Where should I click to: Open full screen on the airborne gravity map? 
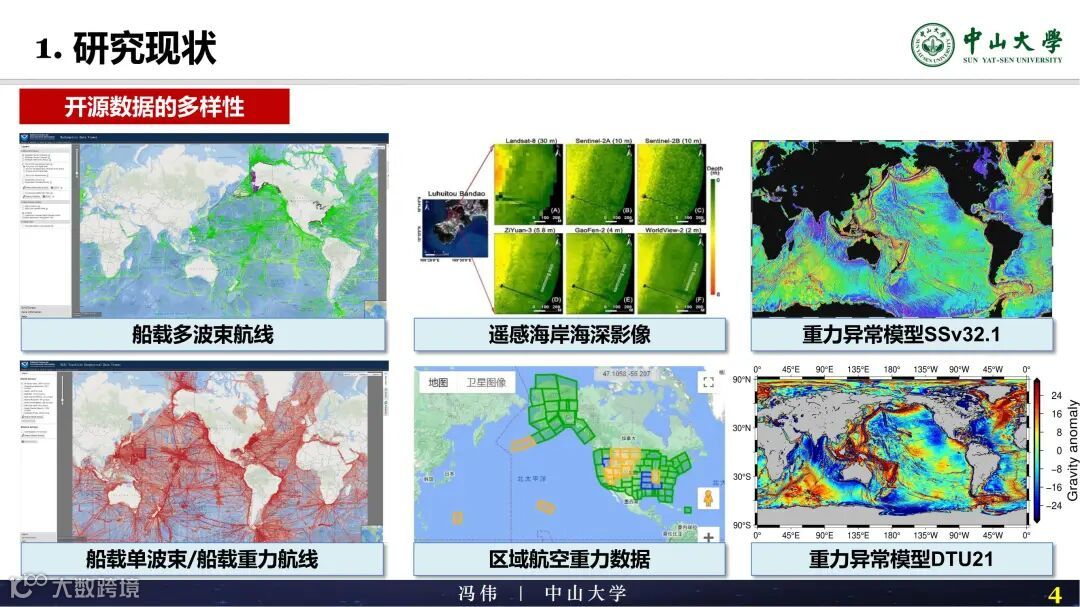708,382
